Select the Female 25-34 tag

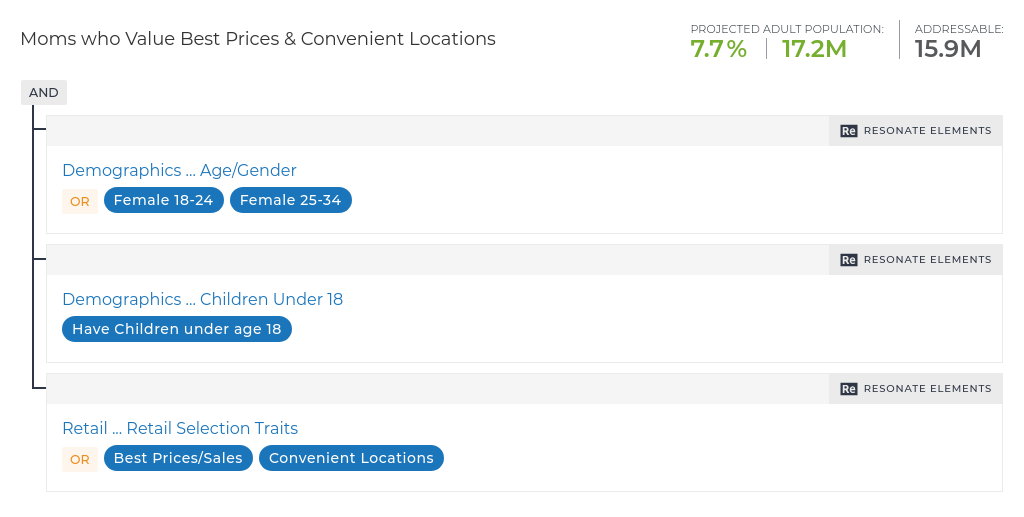pyautogui.click(x=291, y=200)
